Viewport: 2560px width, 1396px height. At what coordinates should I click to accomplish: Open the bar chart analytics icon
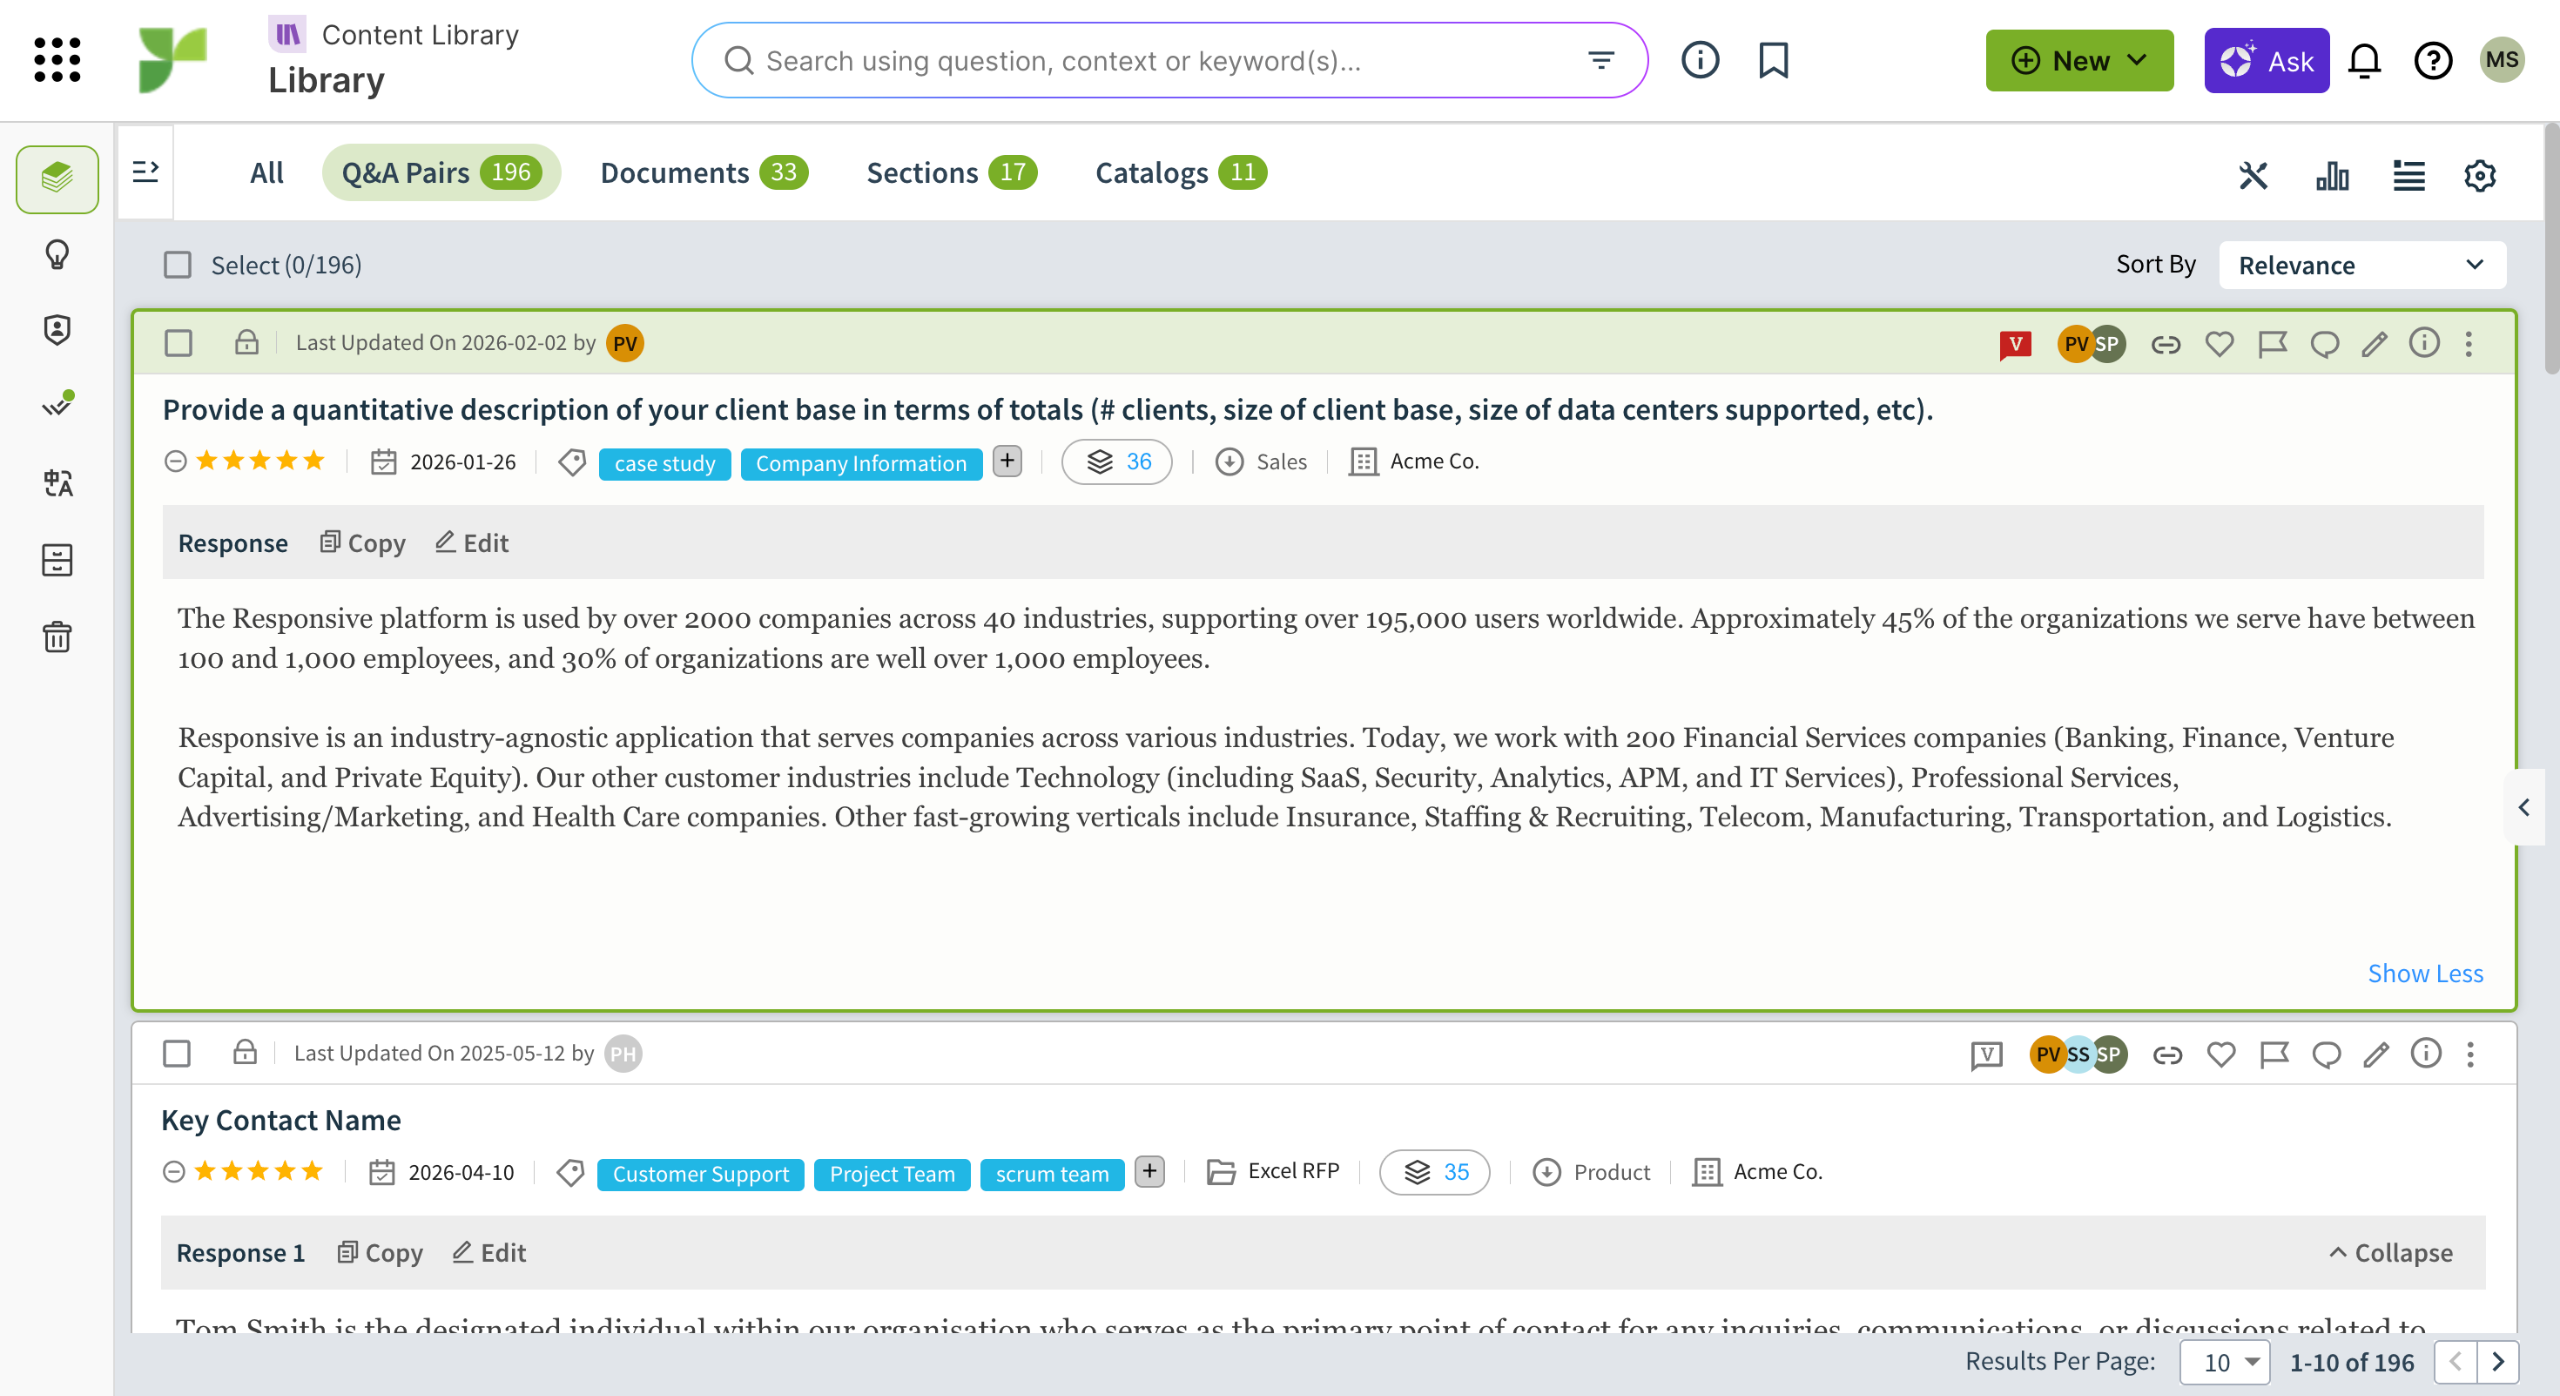(2332, 176)
